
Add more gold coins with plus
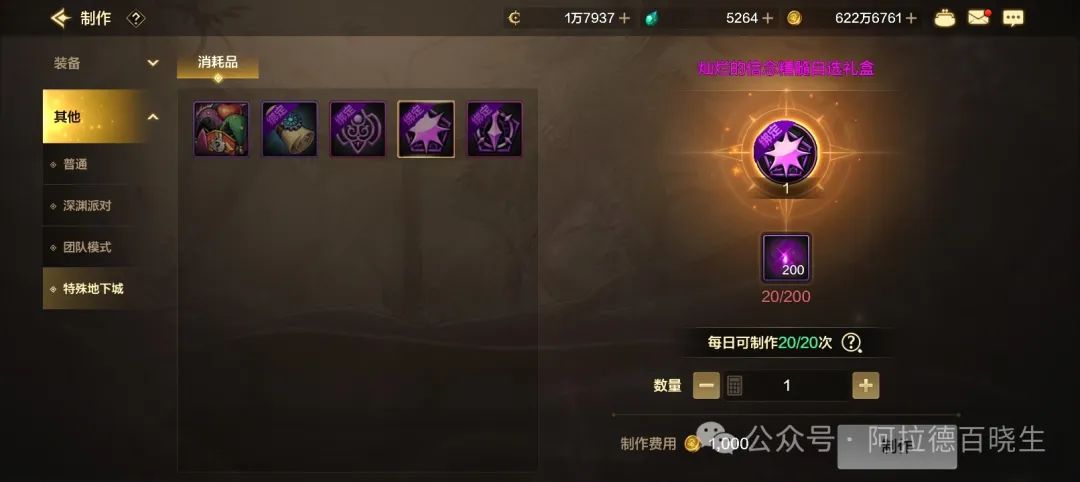point(911,19)
